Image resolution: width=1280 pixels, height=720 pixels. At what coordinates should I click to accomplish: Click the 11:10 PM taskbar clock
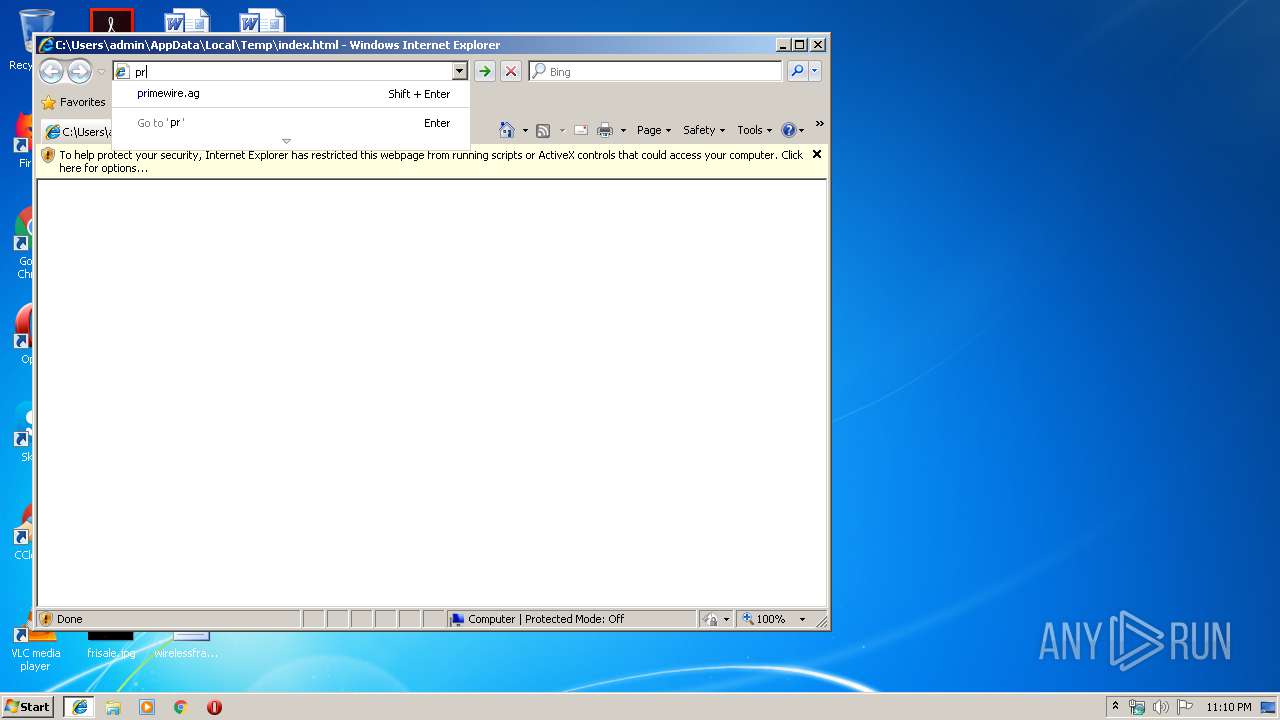1228,707
